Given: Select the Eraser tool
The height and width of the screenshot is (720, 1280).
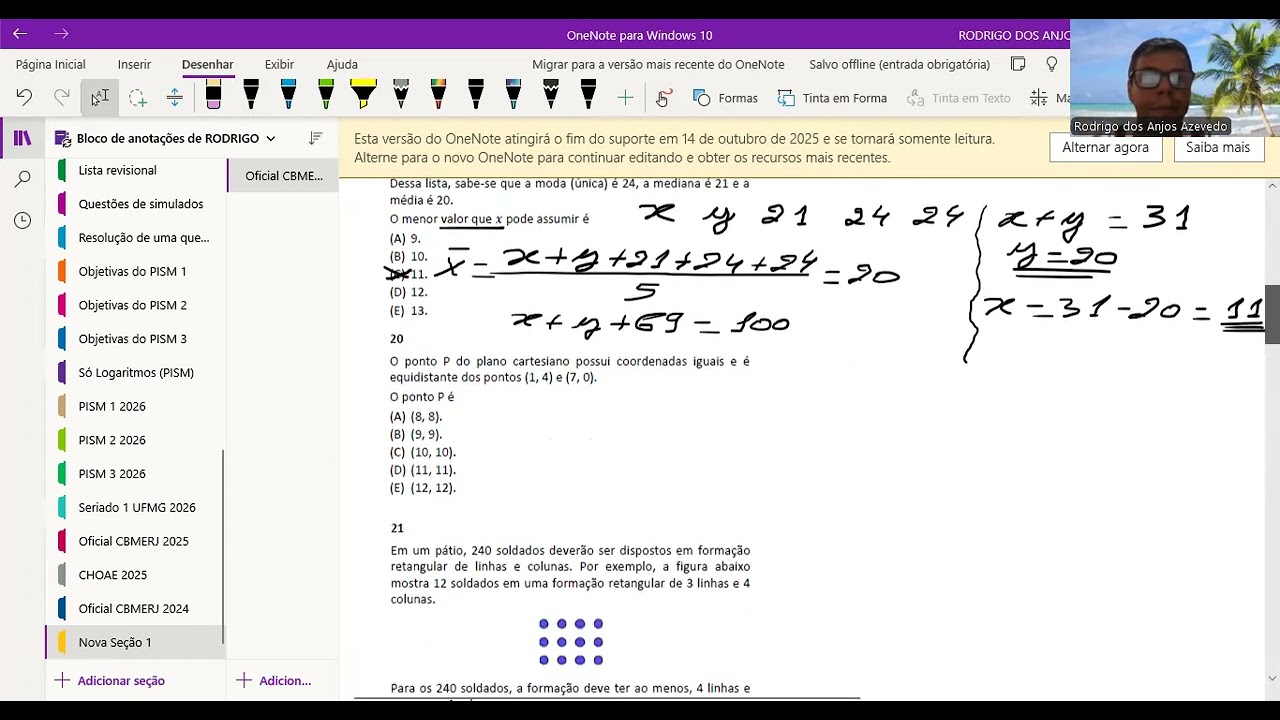Looking at the screenshot, I should [213, 96].
